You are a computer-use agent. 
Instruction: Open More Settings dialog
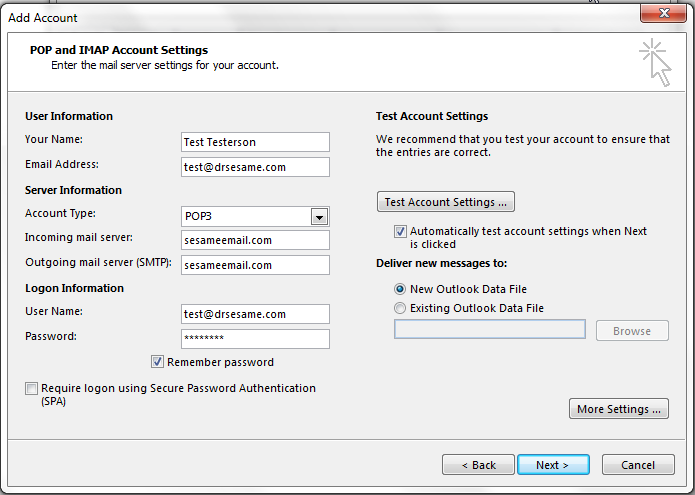(619, 409)
